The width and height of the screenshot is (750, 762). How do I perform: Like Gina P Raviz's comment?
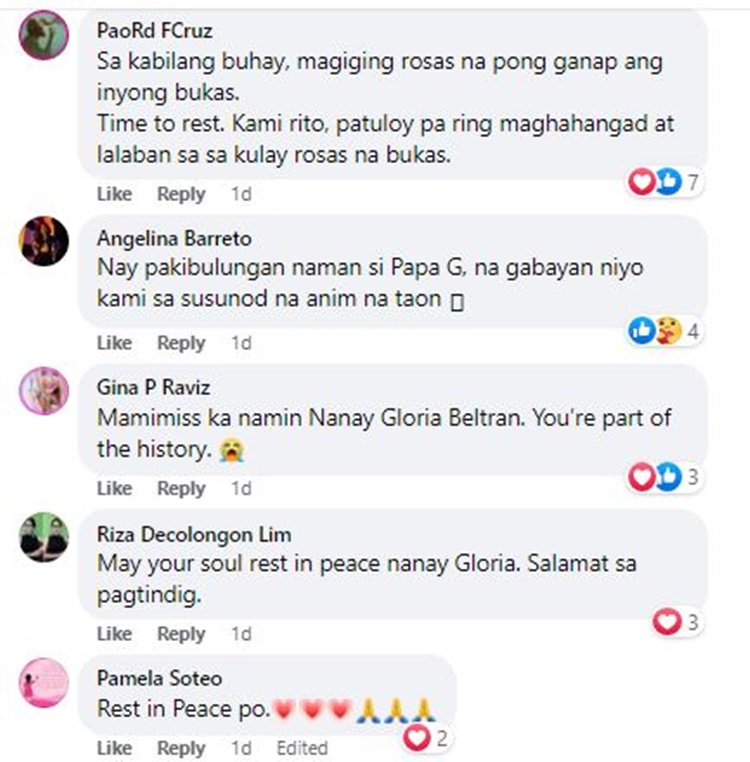tap(114, 488)
